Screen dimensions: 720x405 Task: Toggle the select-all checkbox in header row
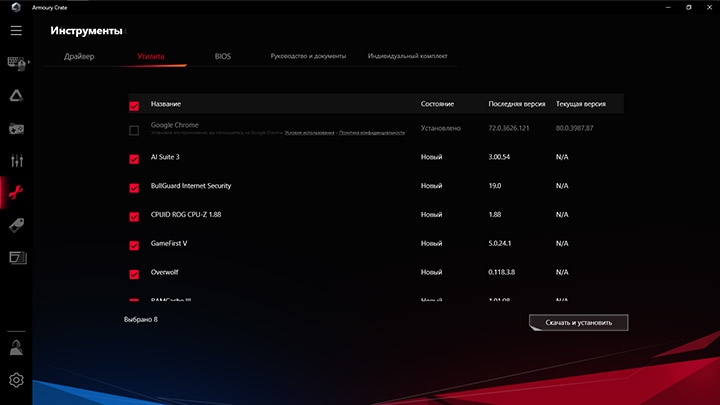(134, 106)
